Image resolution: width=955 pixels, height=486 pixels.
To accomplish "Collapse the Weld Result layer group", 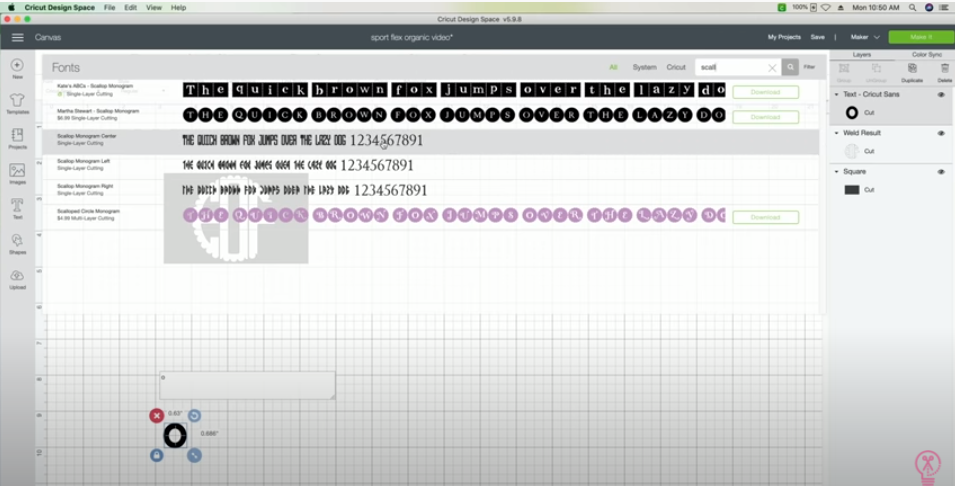I will pos(836,133).
